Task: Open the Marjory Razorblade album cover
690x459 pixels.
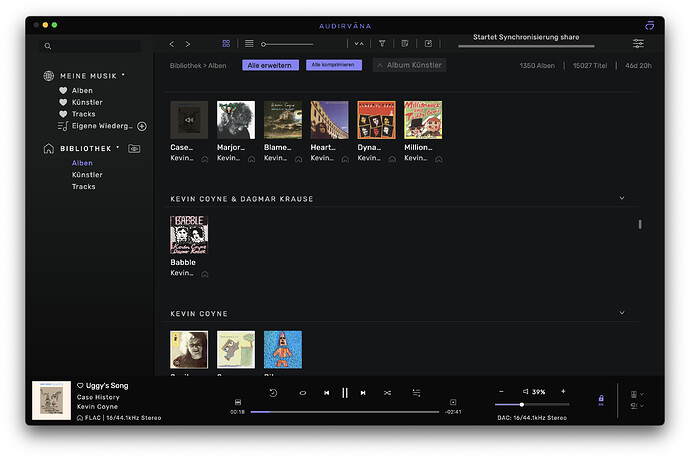Action: coord(236,120)
